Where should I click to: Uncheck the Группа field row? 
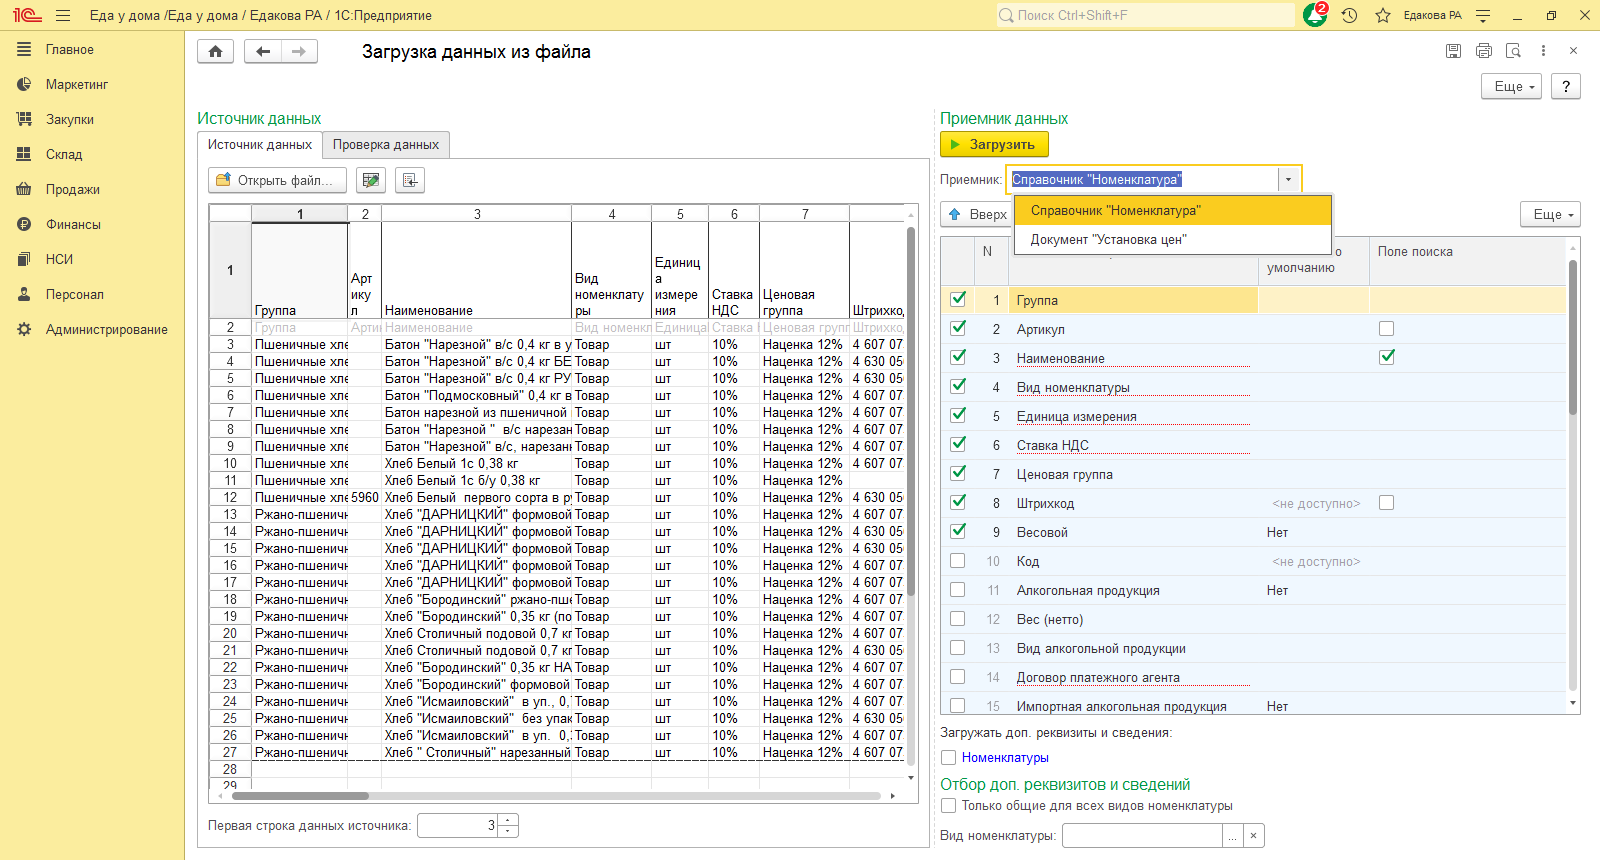(x=958, y=298)
